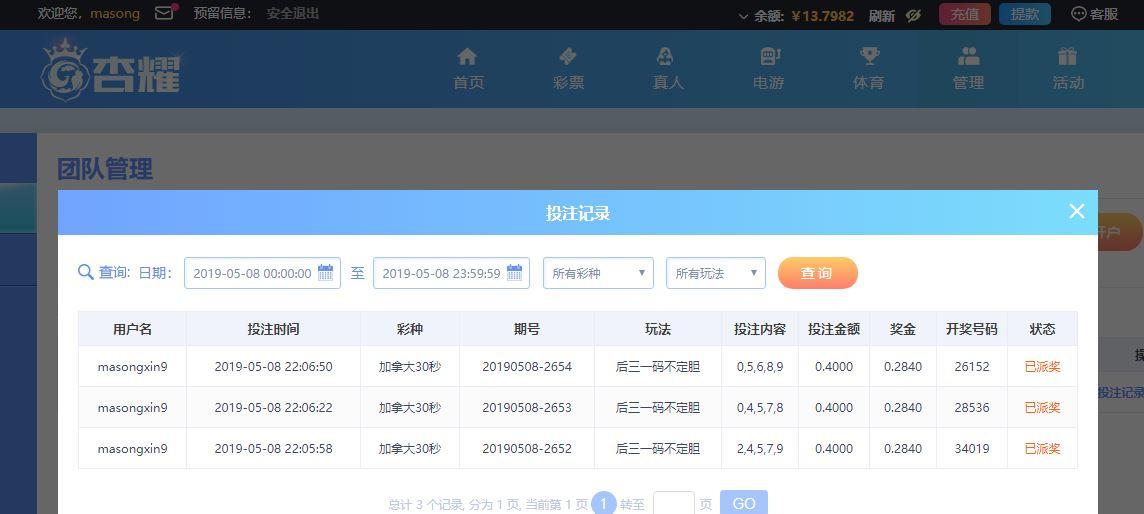
Task: Open the 彩票 lottery ticket icon
Action: (568, 57)
